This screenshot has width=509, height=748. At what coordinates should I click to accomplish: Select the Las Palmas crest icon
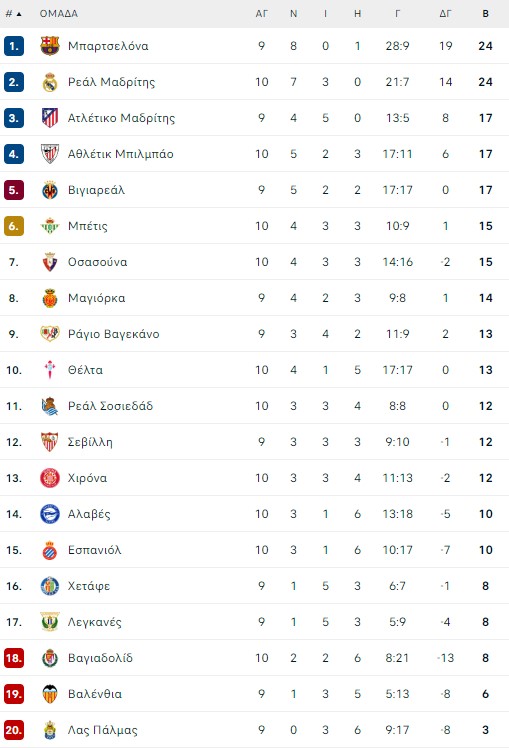50,730
